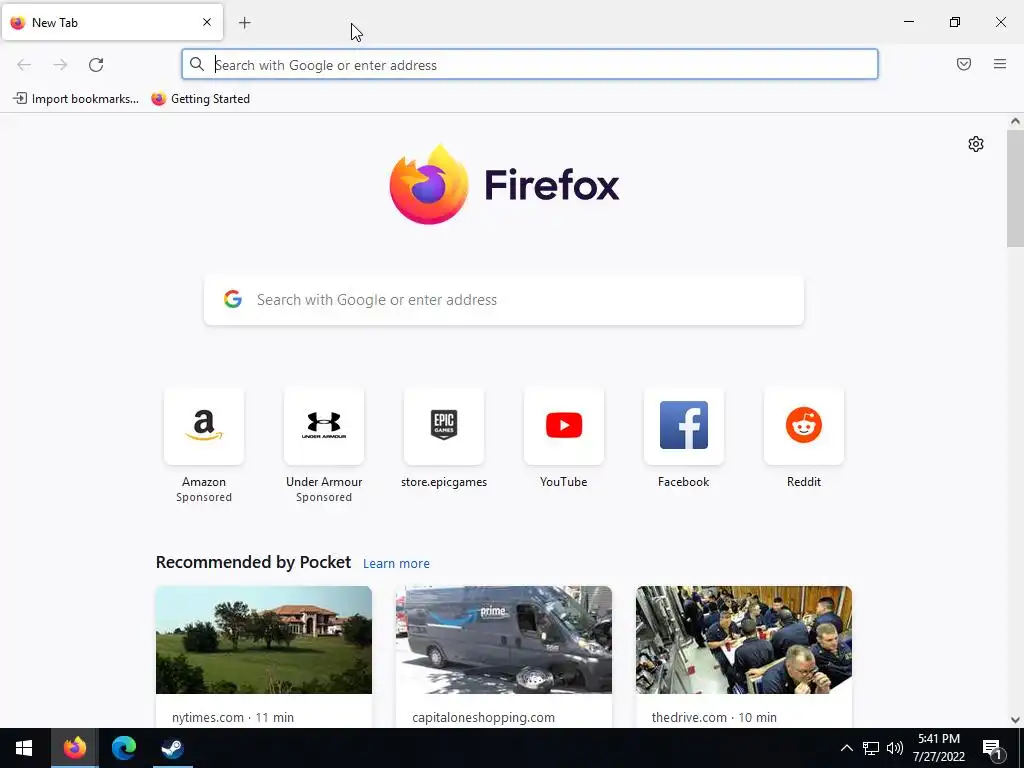
Task: Minimize the Firefox window
Action: point(908,22)
